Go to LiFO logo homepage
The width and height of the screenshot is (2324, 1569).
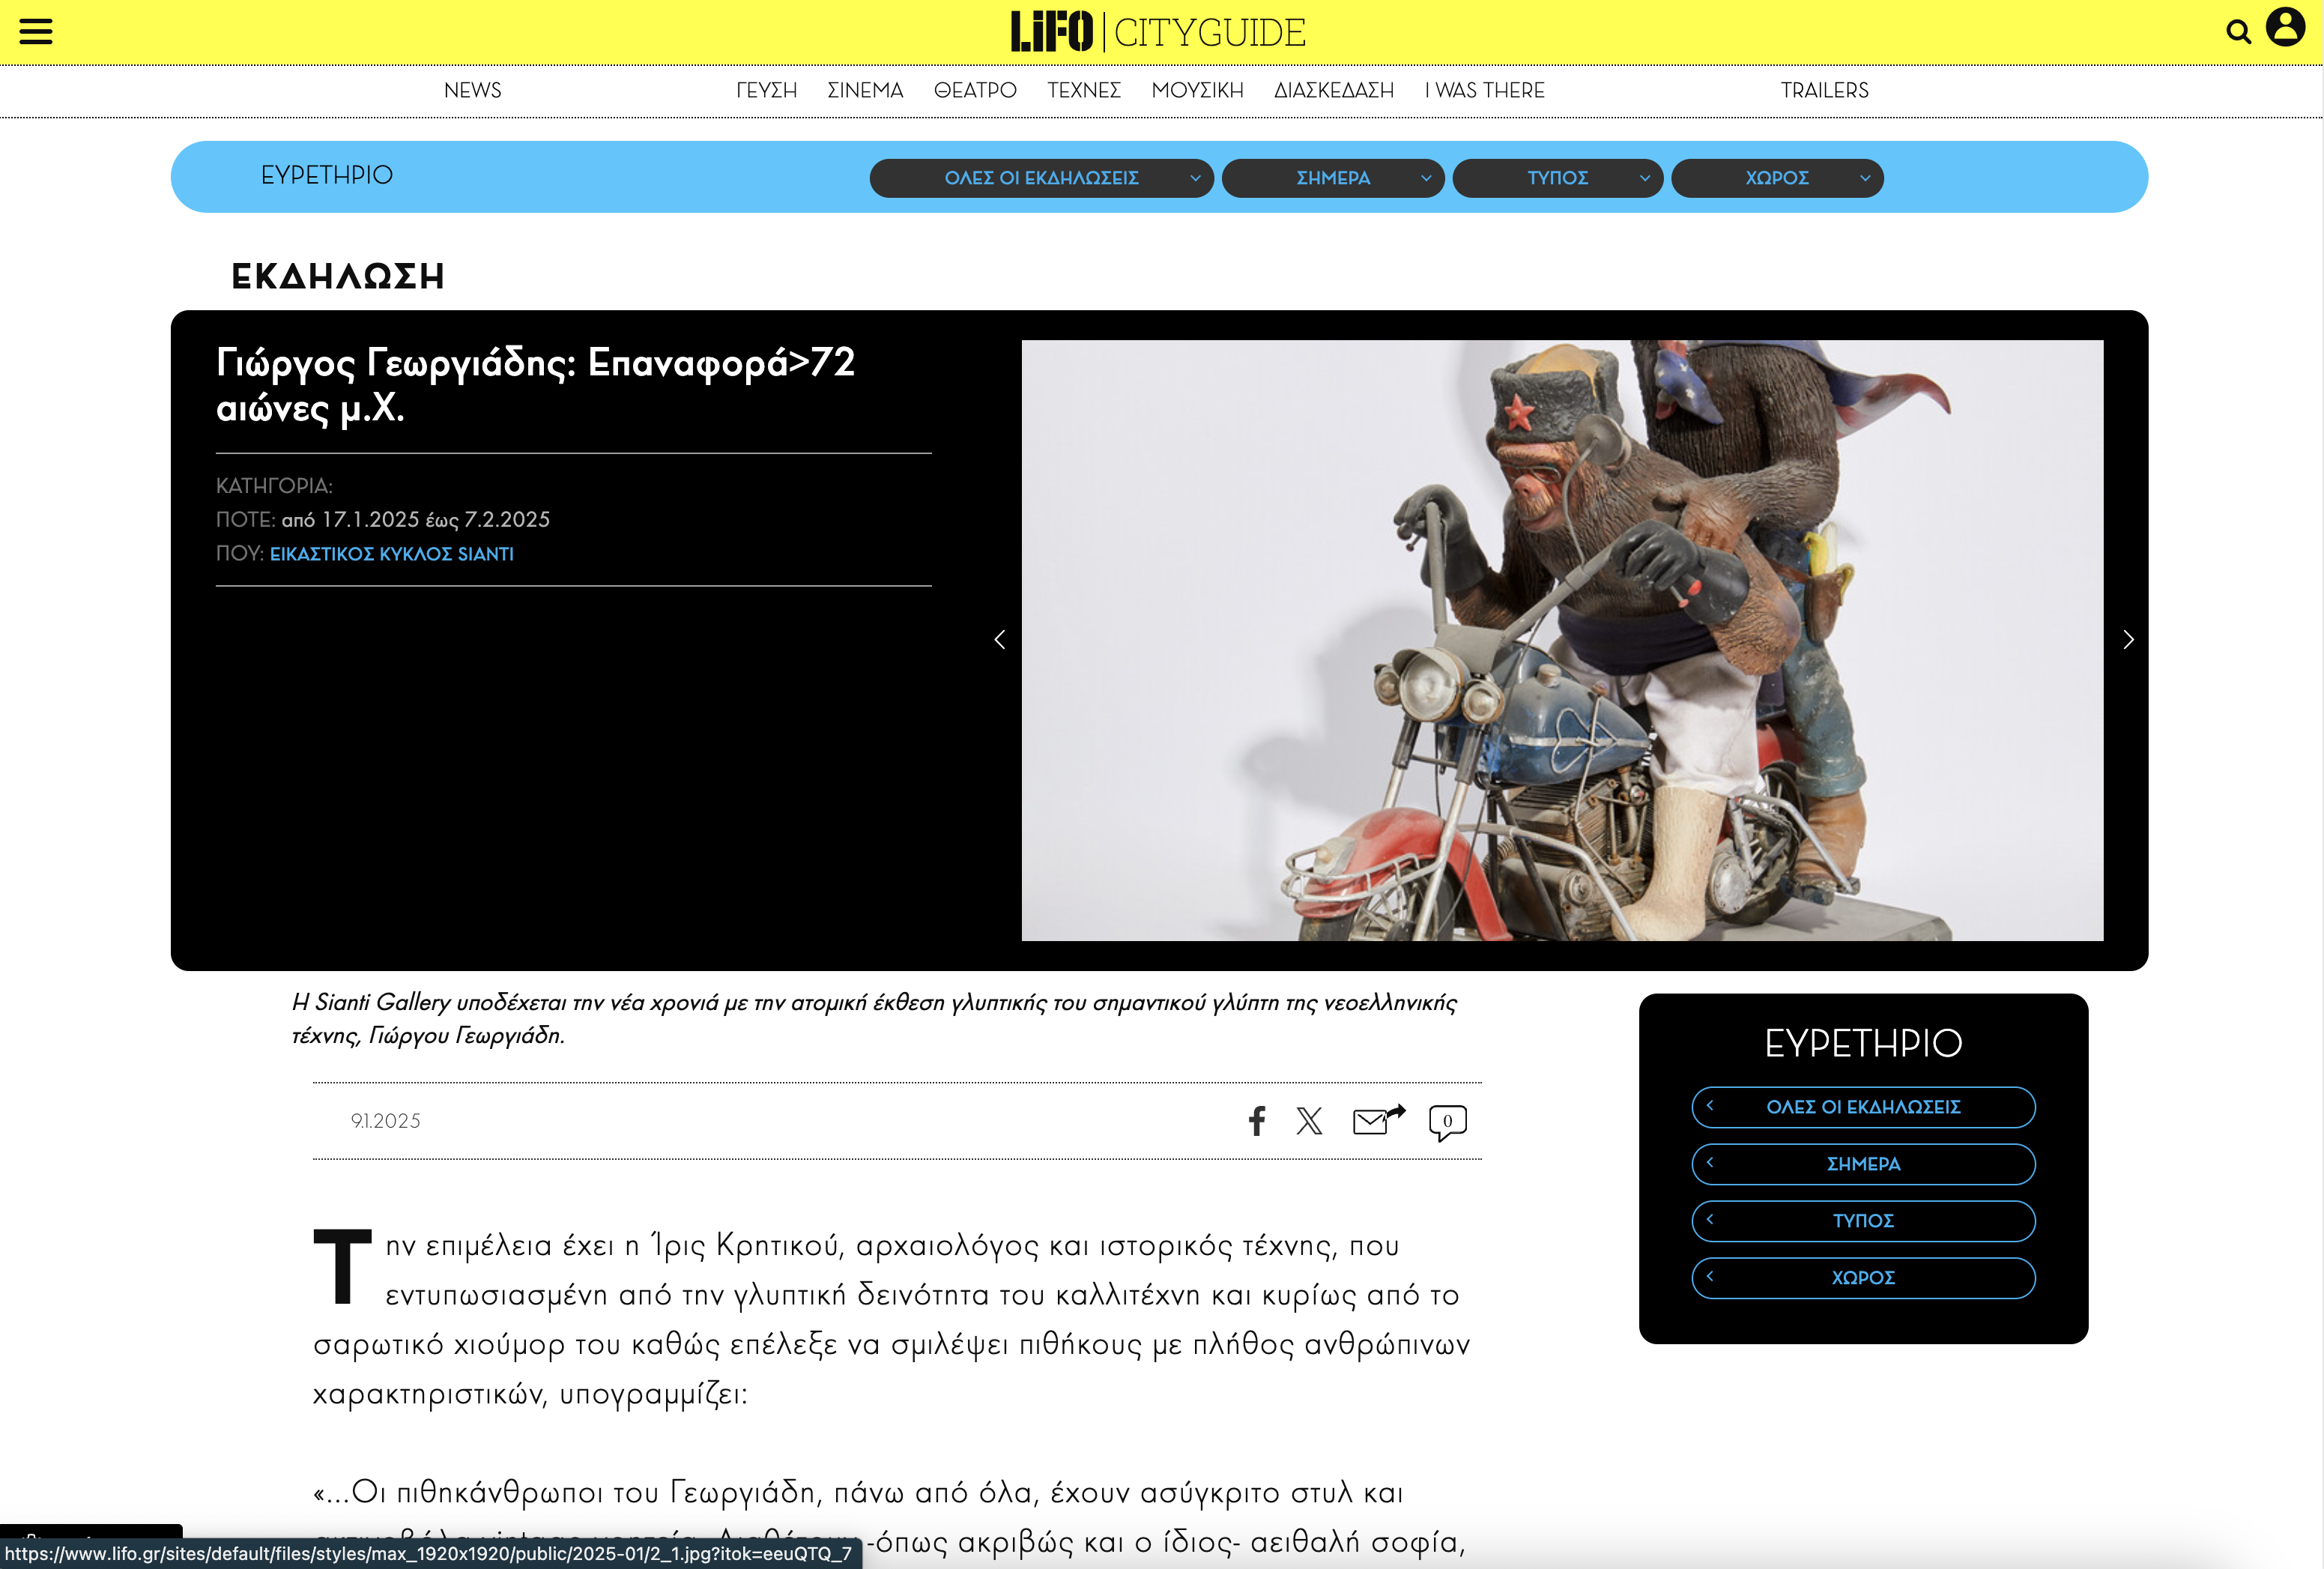(1051, 32)
